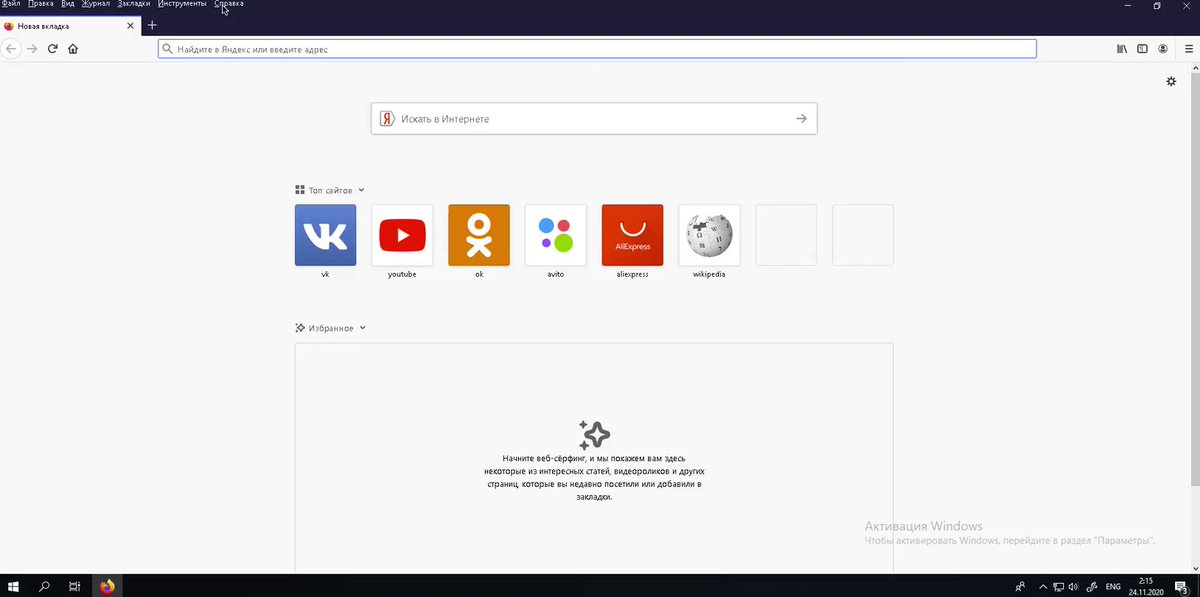Open the clock showing 2:15

(1146, 586)
